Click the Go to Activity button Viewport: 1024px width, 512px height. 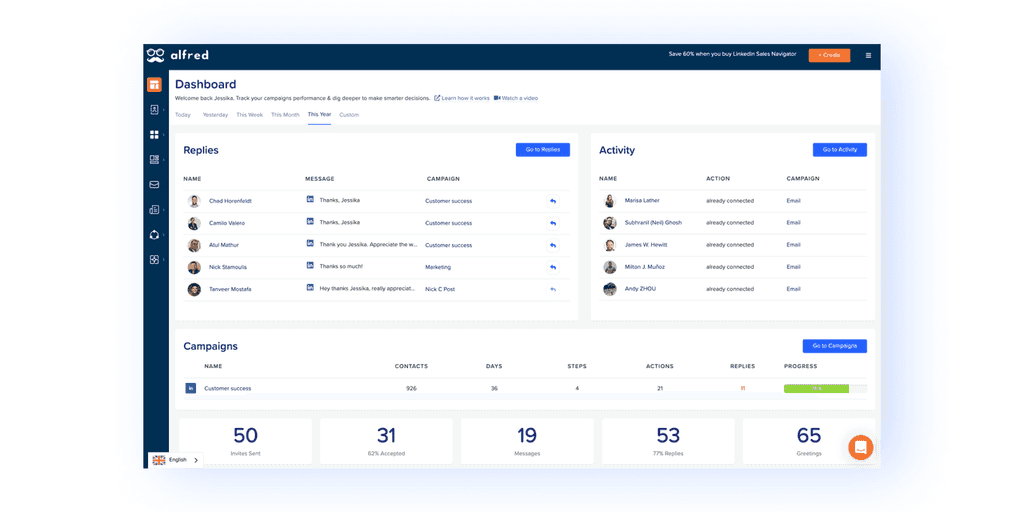(840, 150)
